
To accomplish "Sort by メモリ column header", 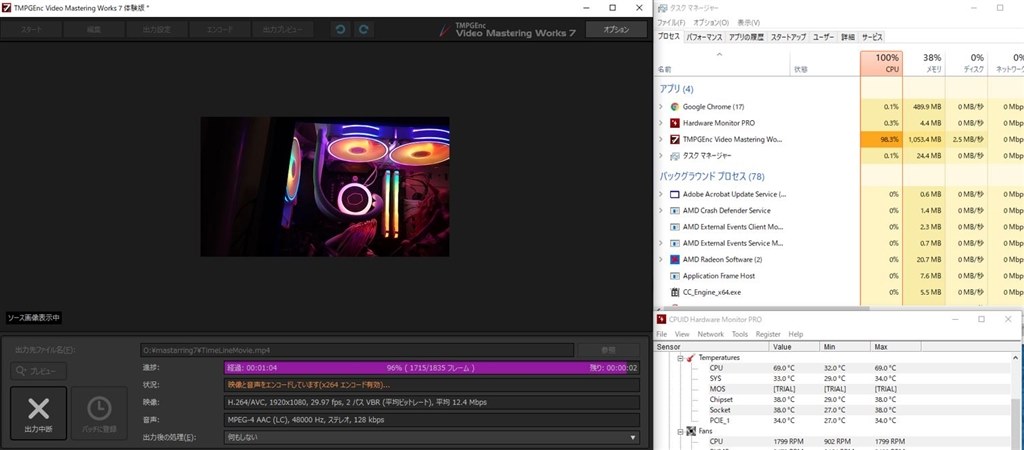I will click(923, 63).
